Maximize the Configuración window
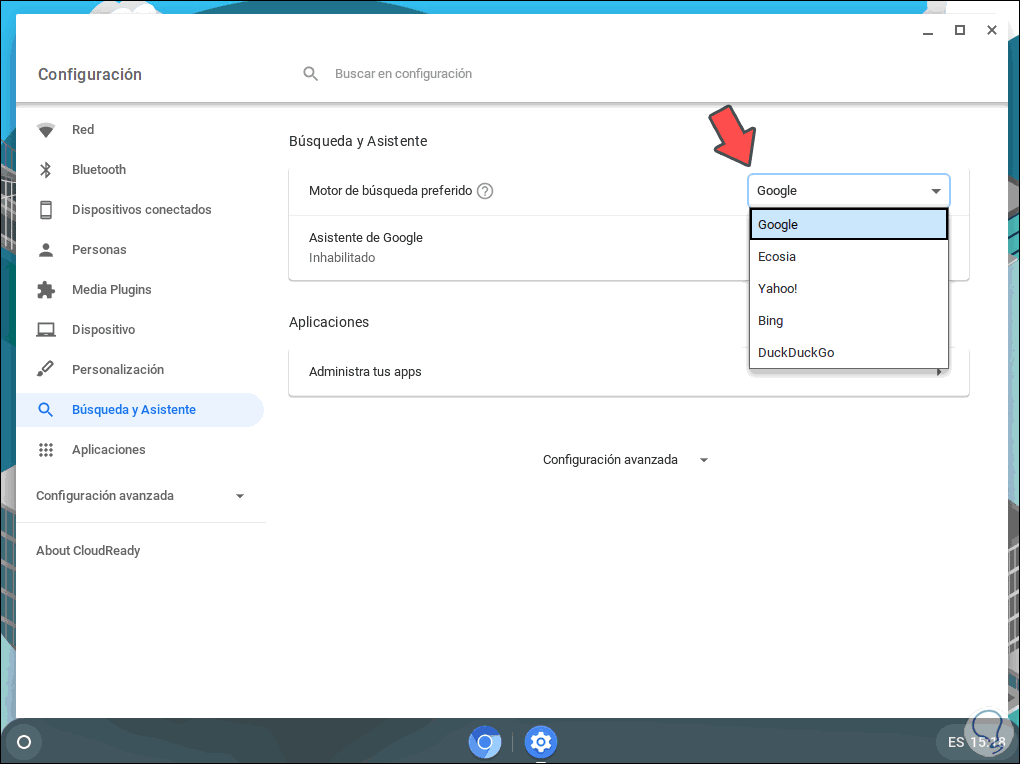Viewport: 1020px width, 764px height. tap(960, 31)
